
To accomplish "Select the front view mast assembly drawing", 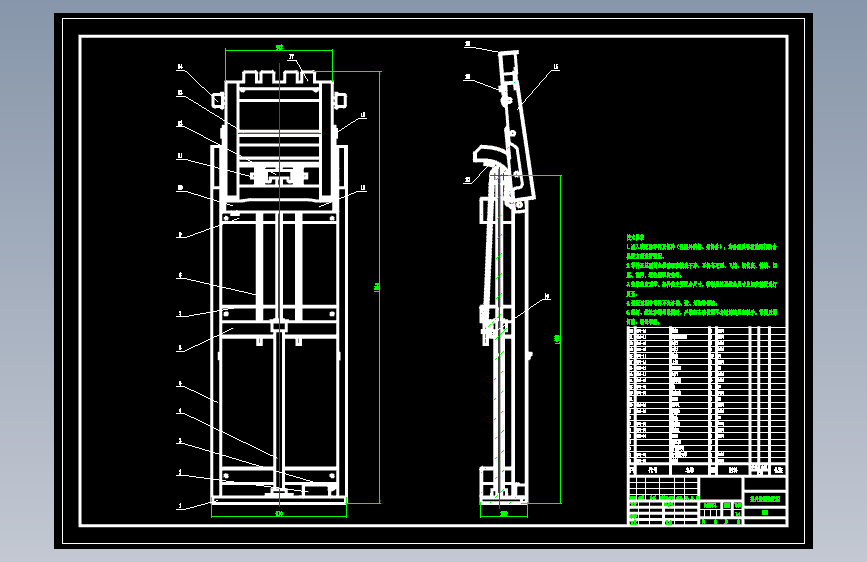I will (x=279, y=288).
